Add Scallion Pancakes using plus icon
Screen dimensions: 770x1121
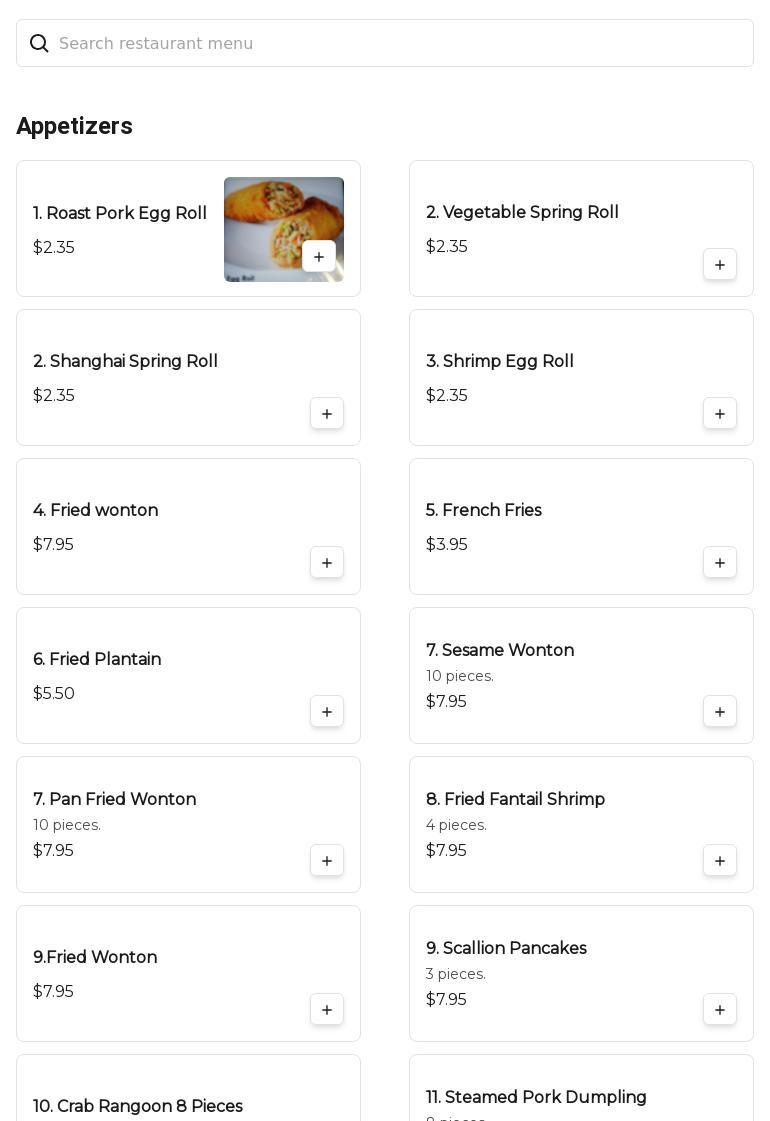coord(720,1010)
